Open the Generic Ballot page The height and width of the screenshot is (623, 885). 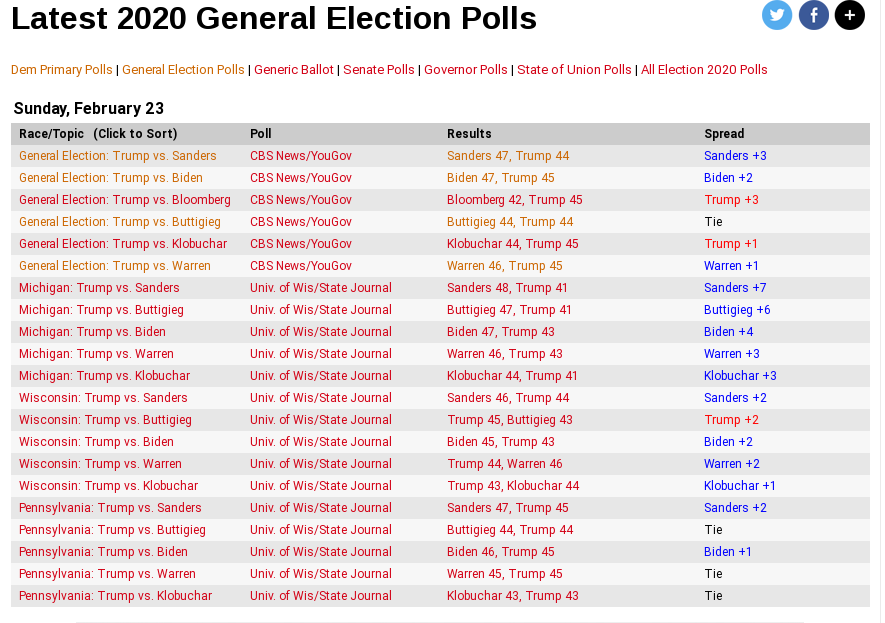(293, 69)
